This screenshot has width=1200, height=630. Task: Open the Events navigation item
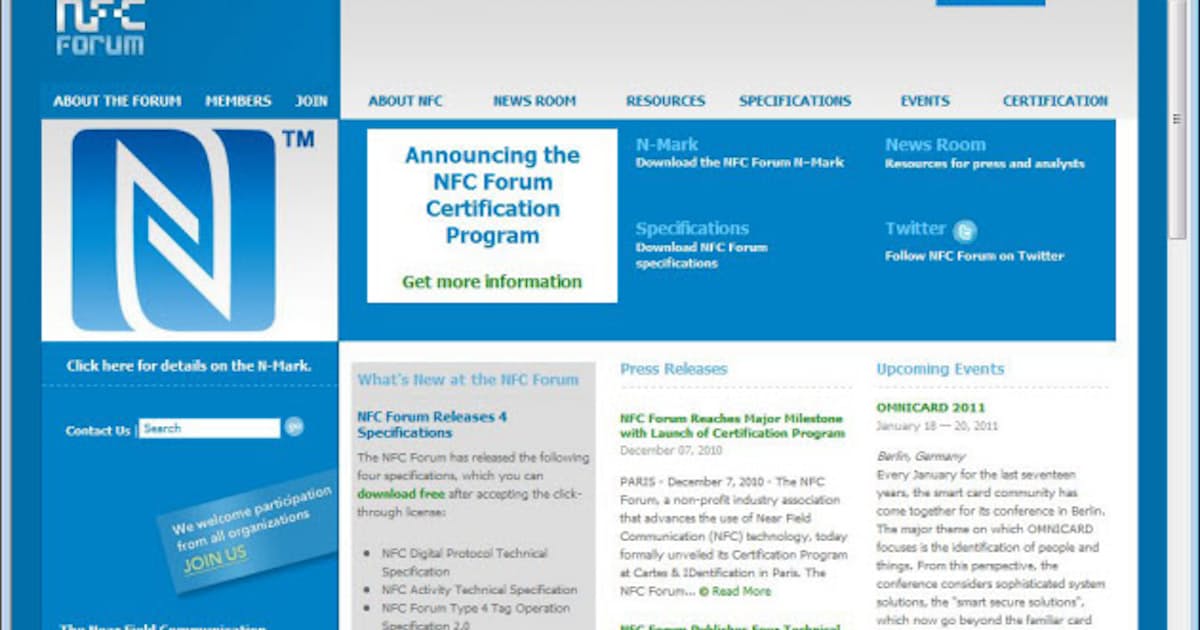(925, 101)
